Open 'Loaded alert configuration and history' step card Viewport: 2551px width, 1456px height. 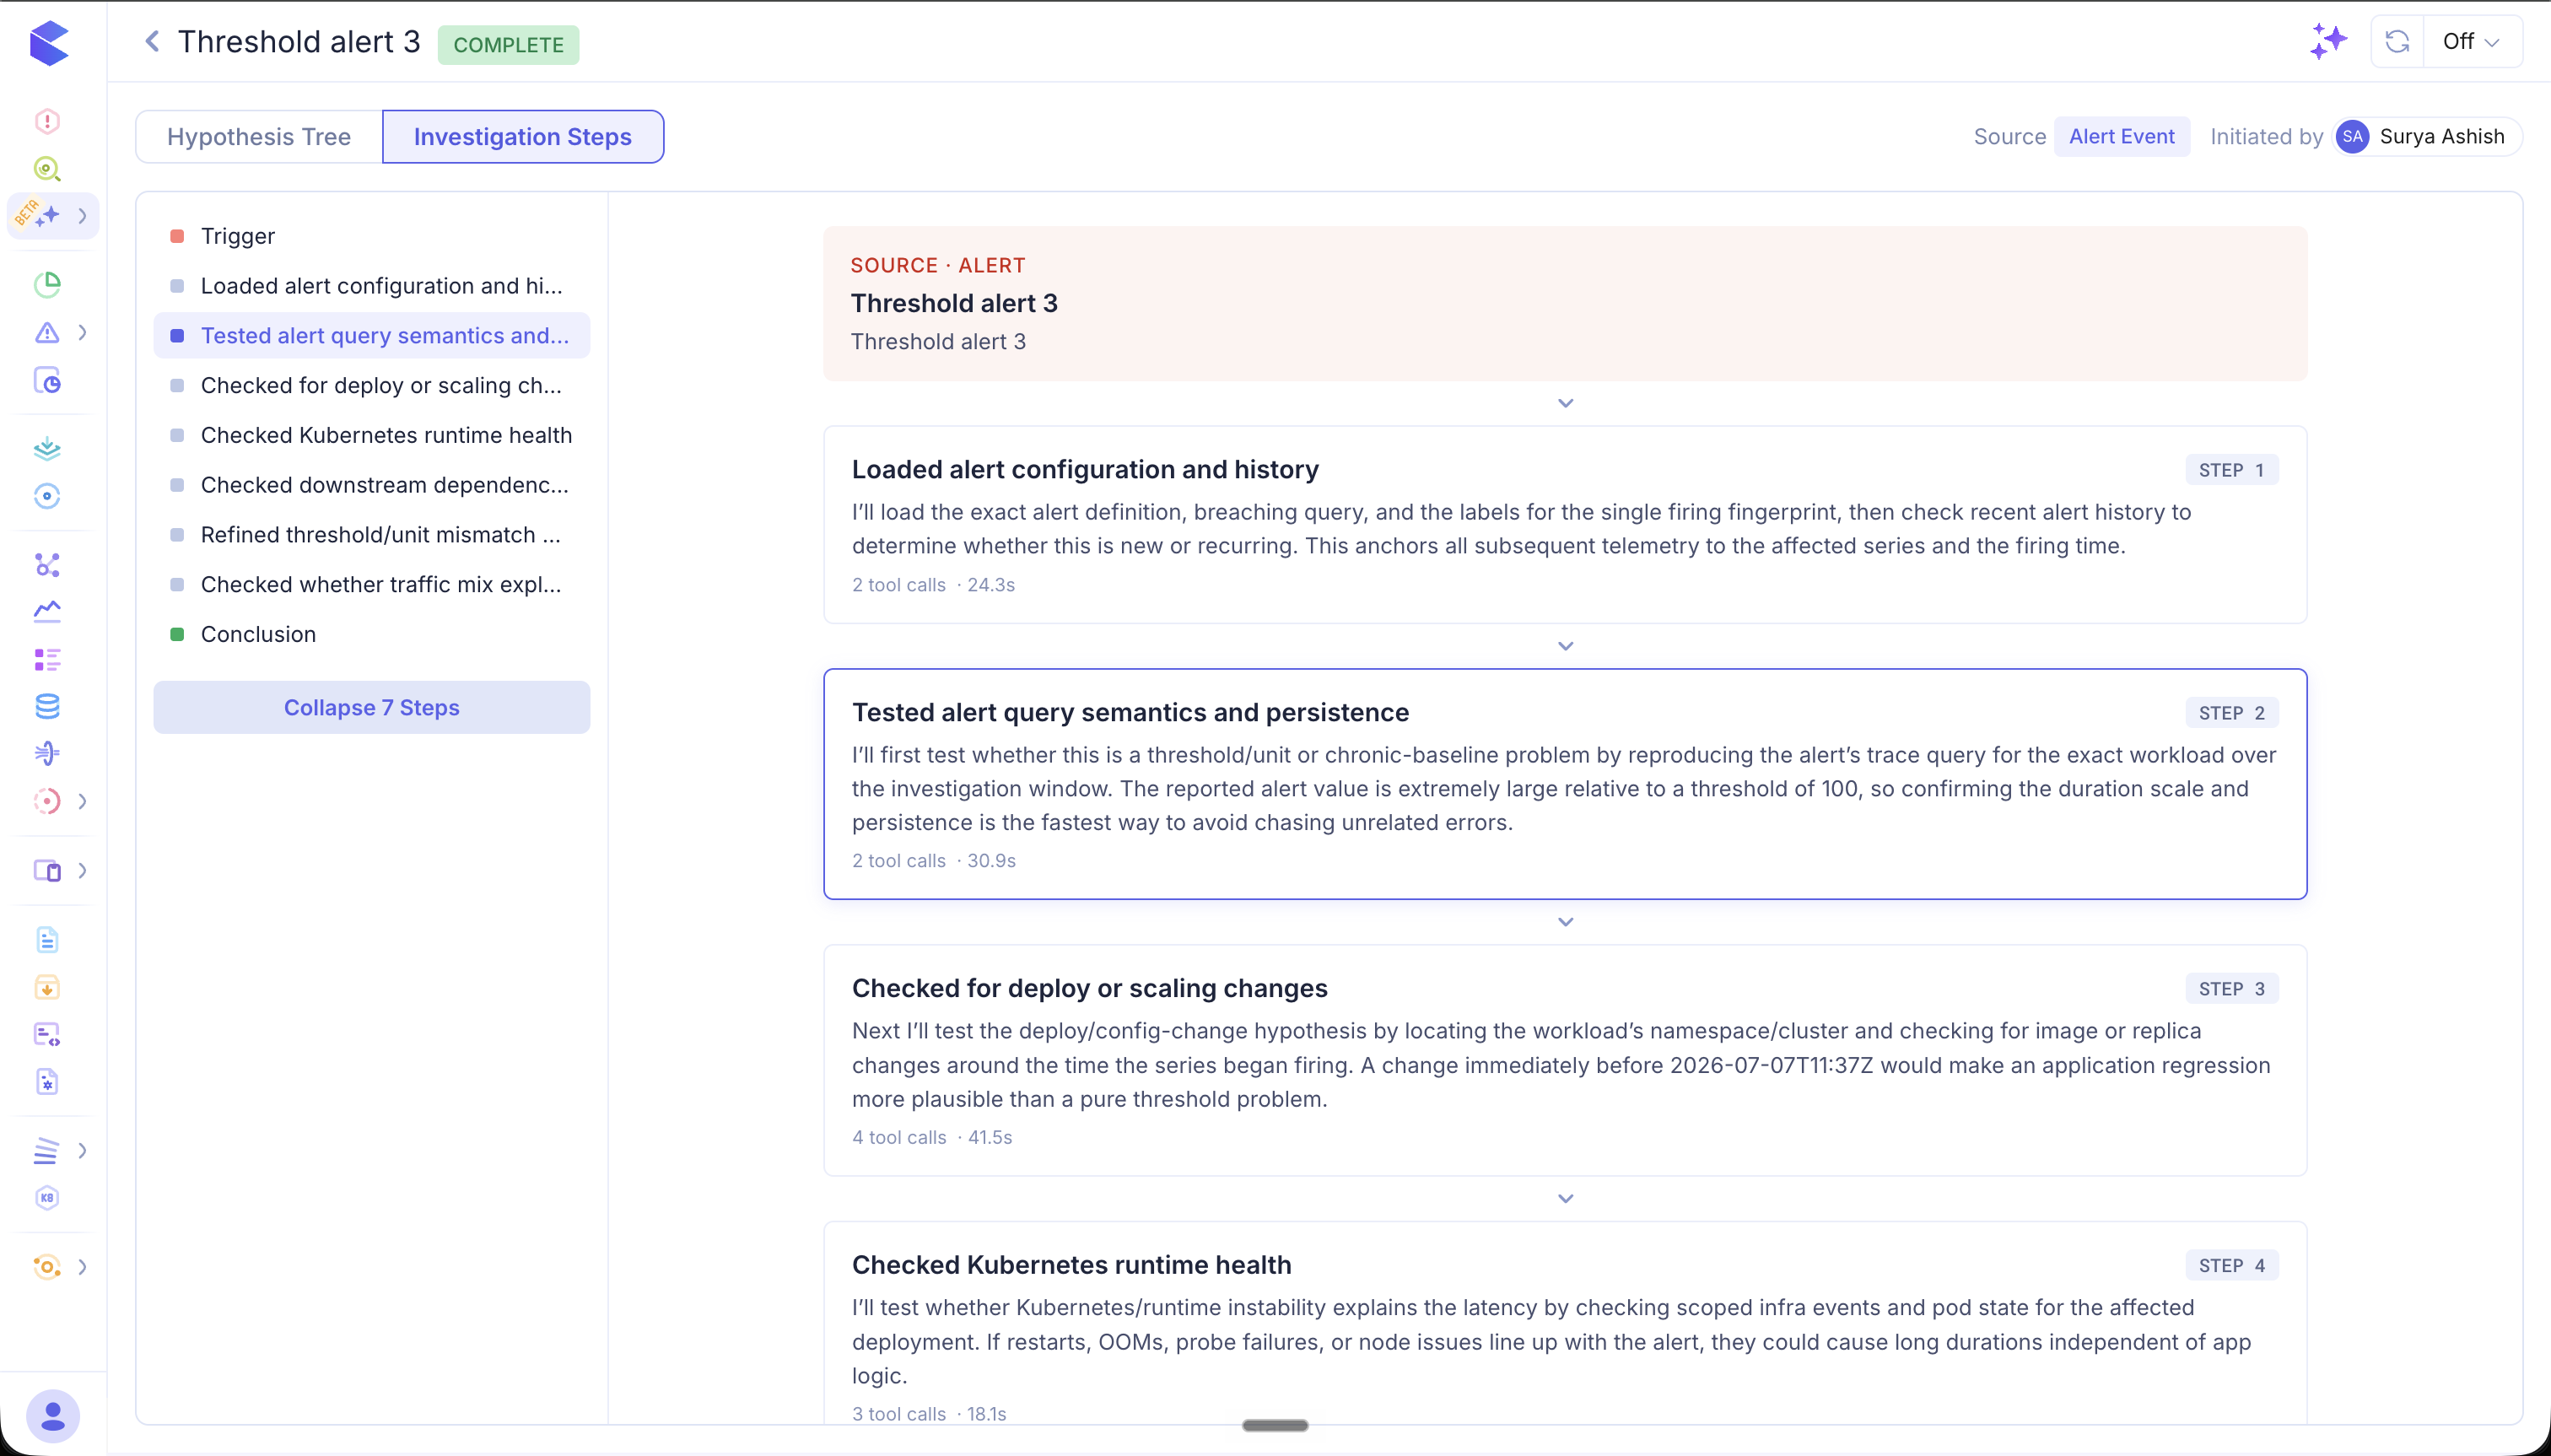click(1565, 525)
